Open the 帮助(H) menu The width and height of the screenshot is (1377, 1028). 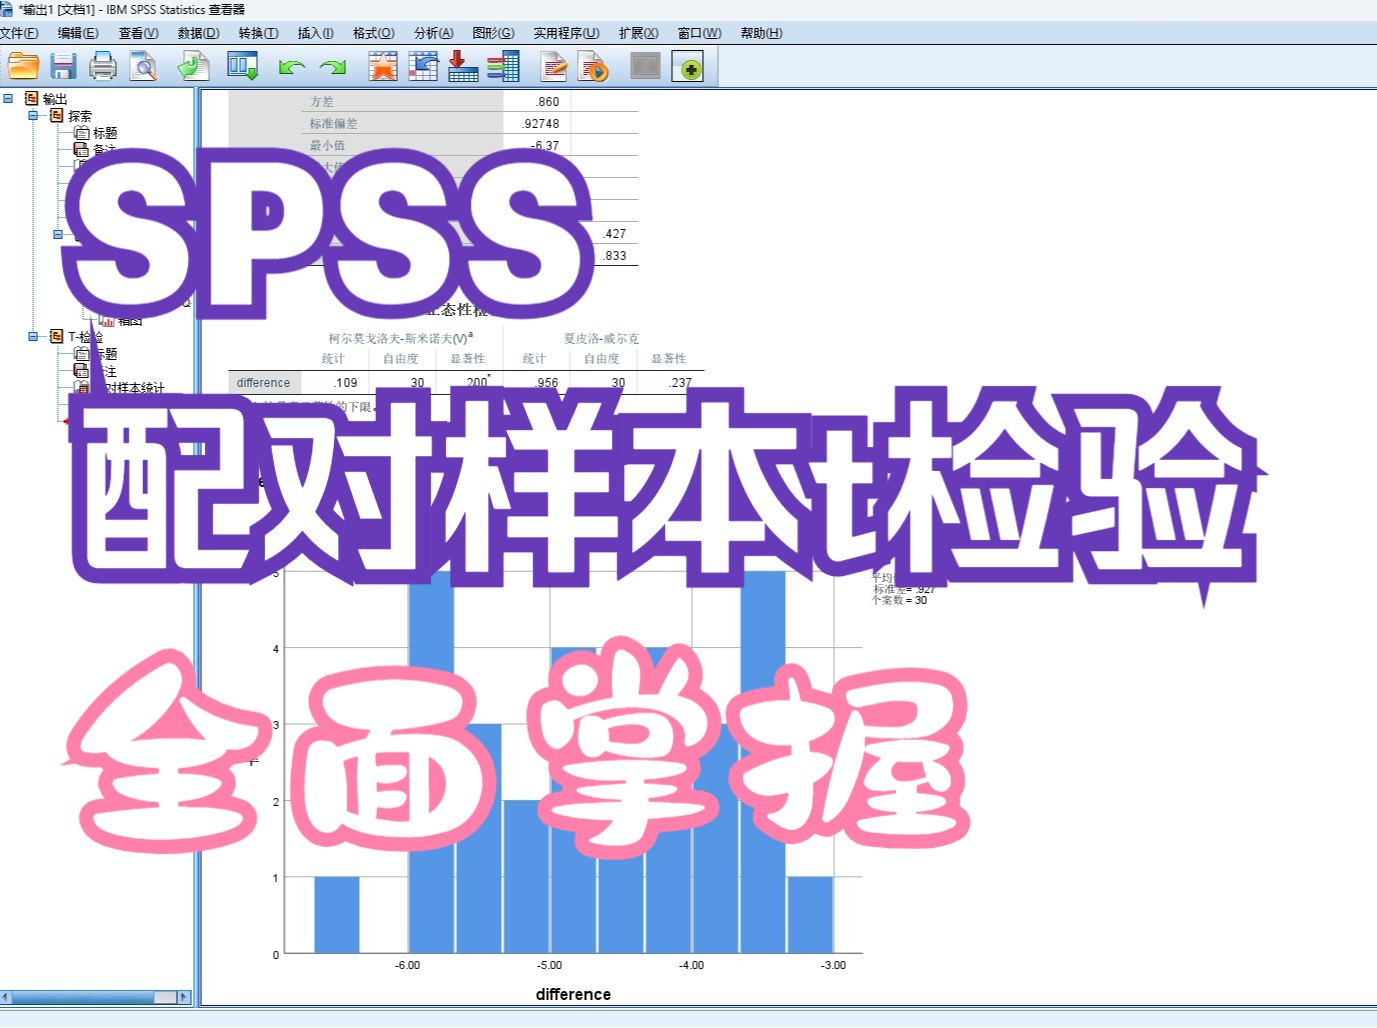coord(761,33)
